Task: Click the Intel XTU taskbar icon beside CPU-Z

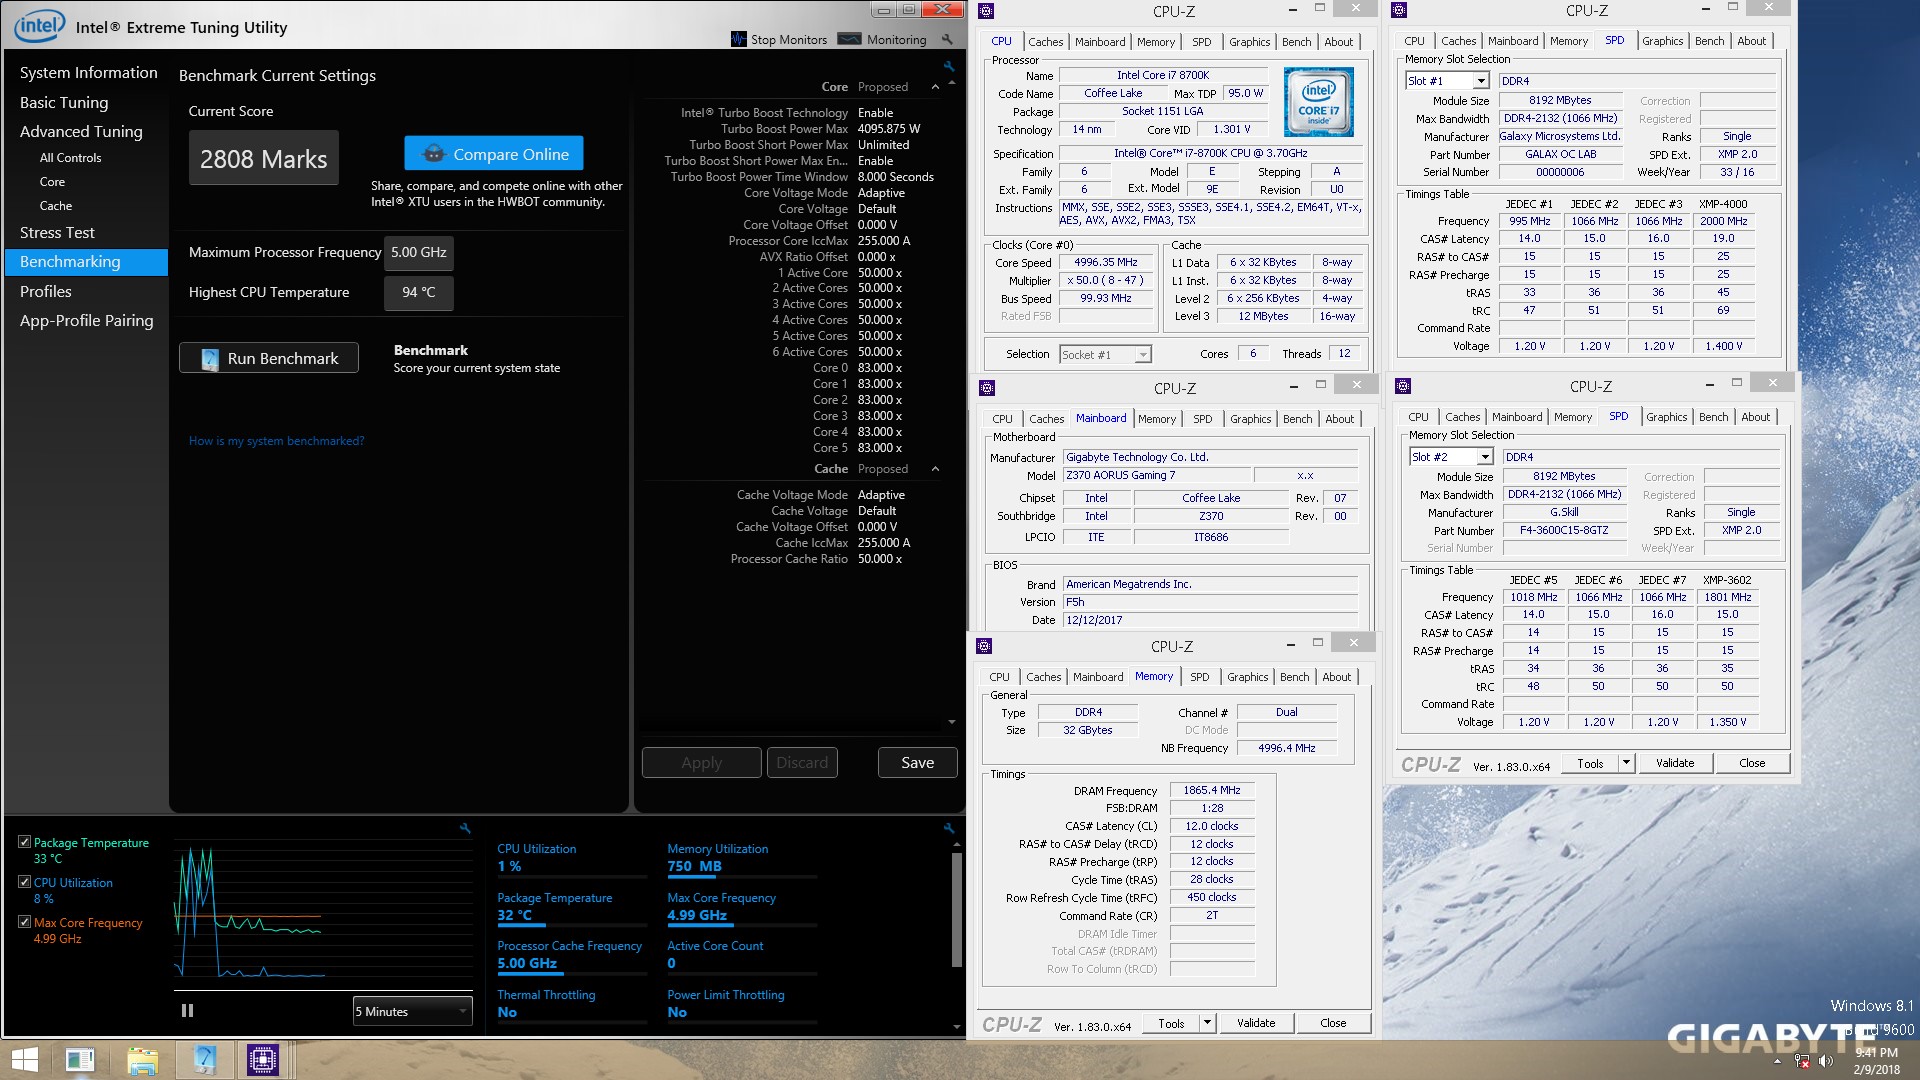Action: click(x=205, y=1060)
